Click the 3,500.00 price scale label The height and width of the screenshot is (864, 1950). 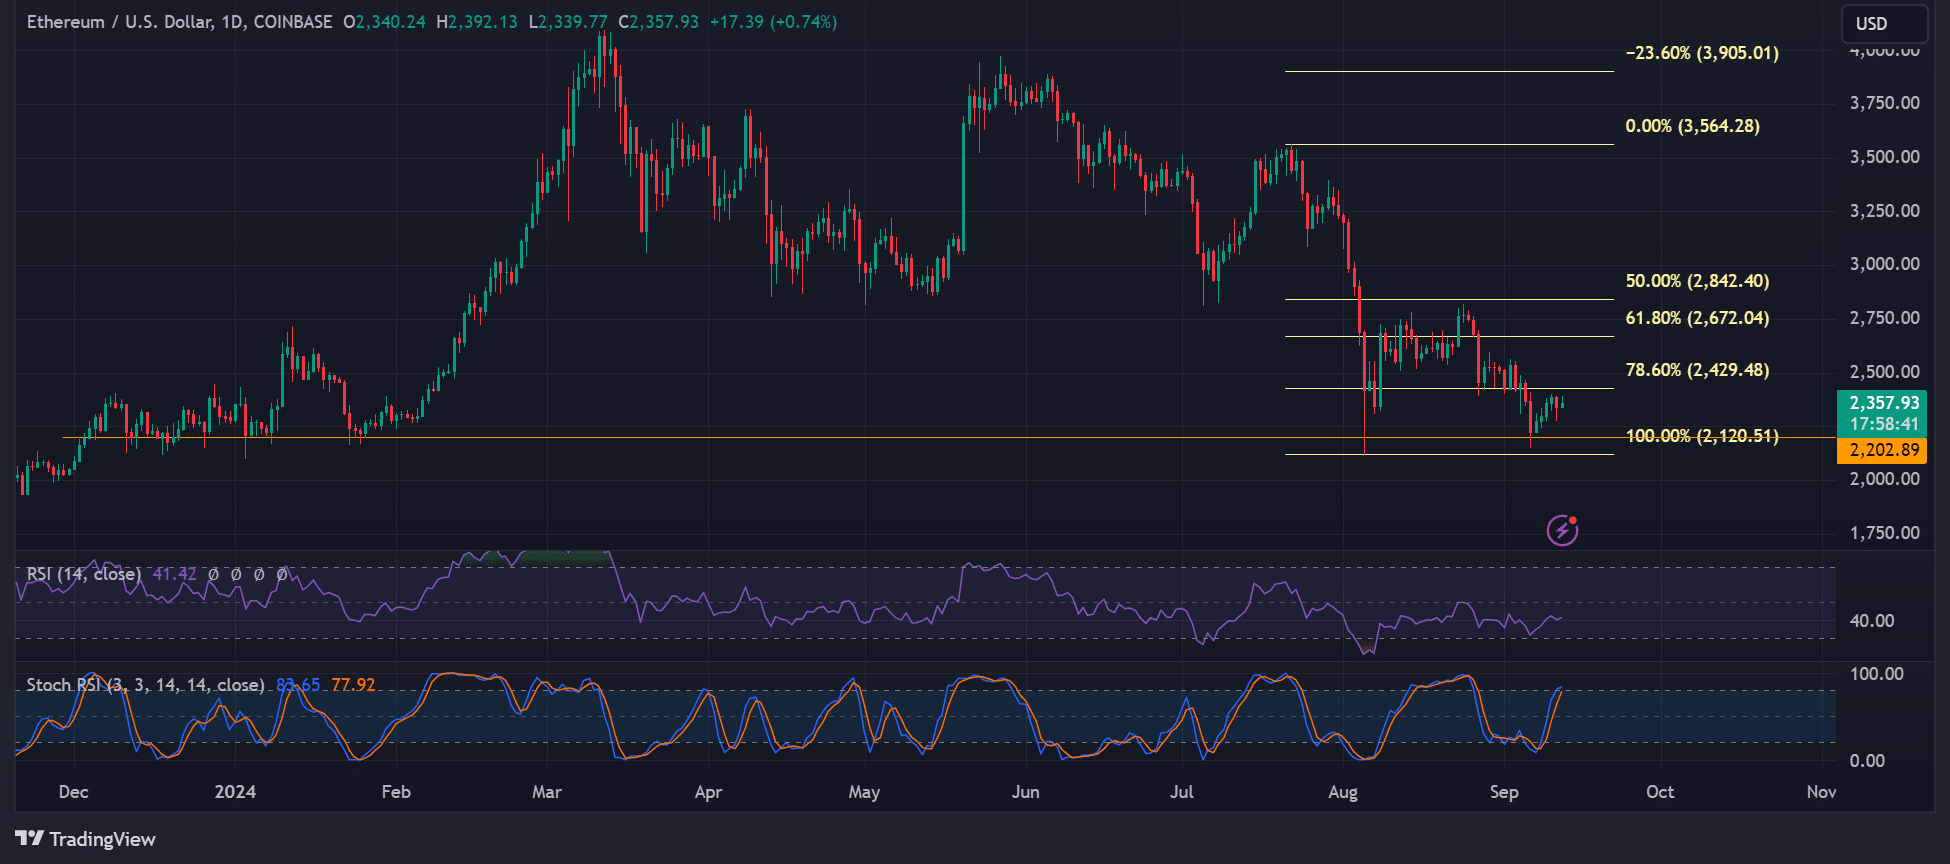(x=1884, y=157)
